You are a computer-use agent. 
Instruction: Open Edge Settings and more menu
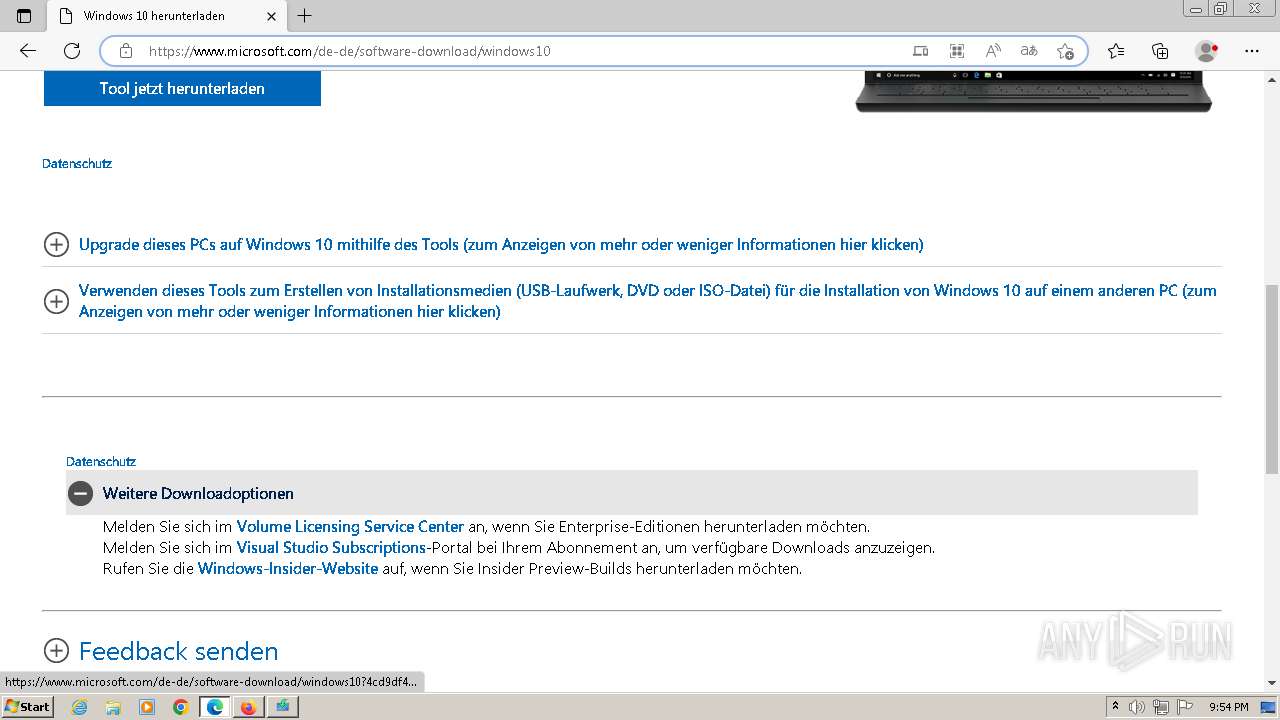click(1251, 51)
